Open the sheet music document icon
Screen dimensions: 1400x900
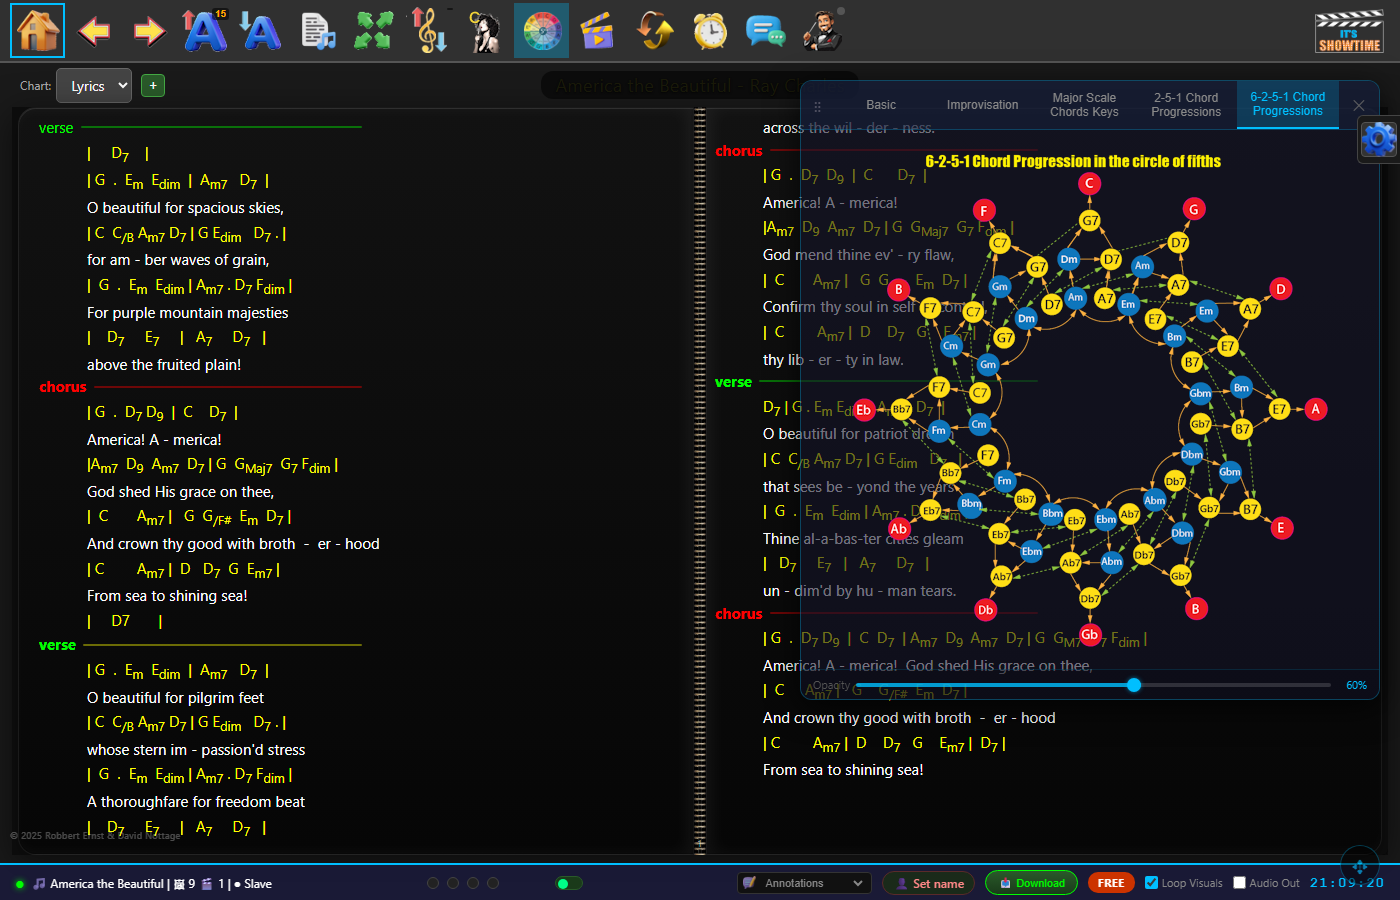click(x=318, y=31)
